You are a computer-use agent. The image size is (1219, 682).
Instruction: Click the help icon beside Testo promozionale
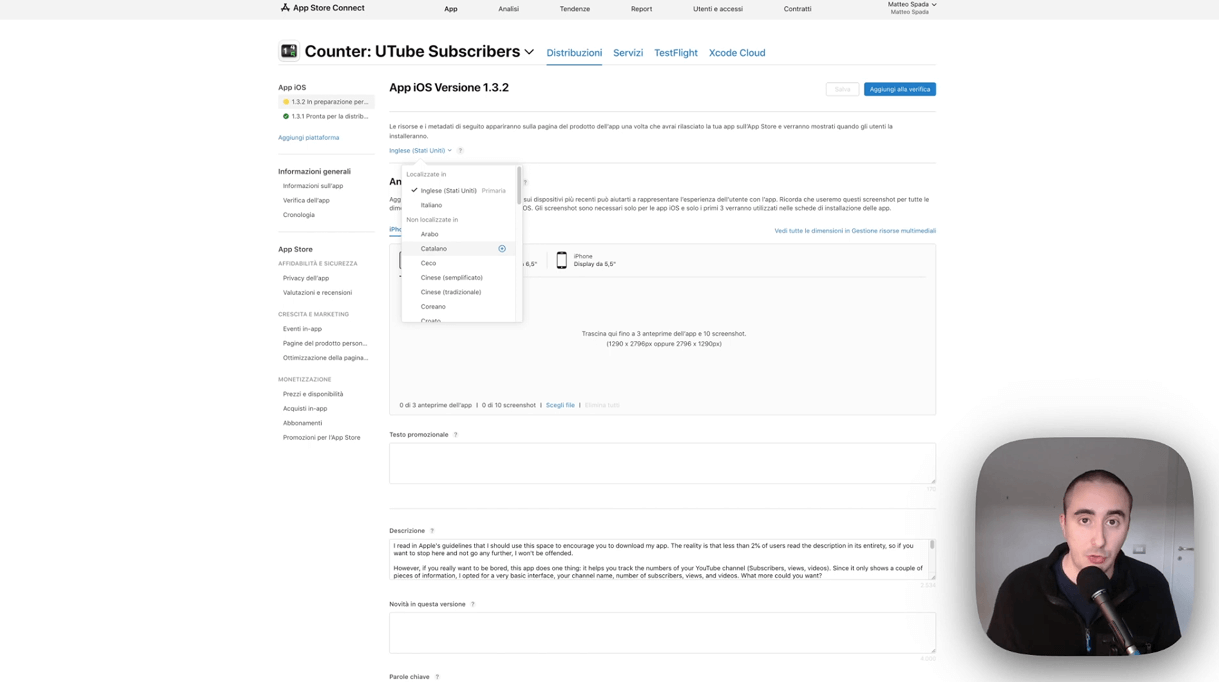tap(456, 435)
